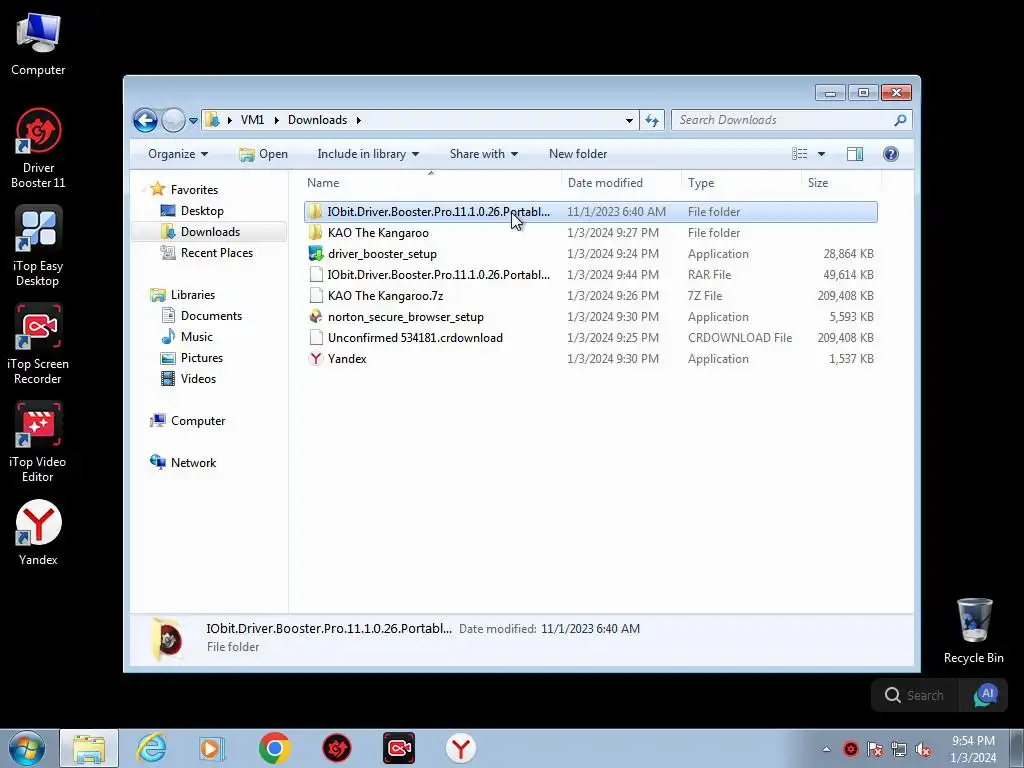
Task: Click the Forward navigation arrow
Action: (x=173, y=120)
